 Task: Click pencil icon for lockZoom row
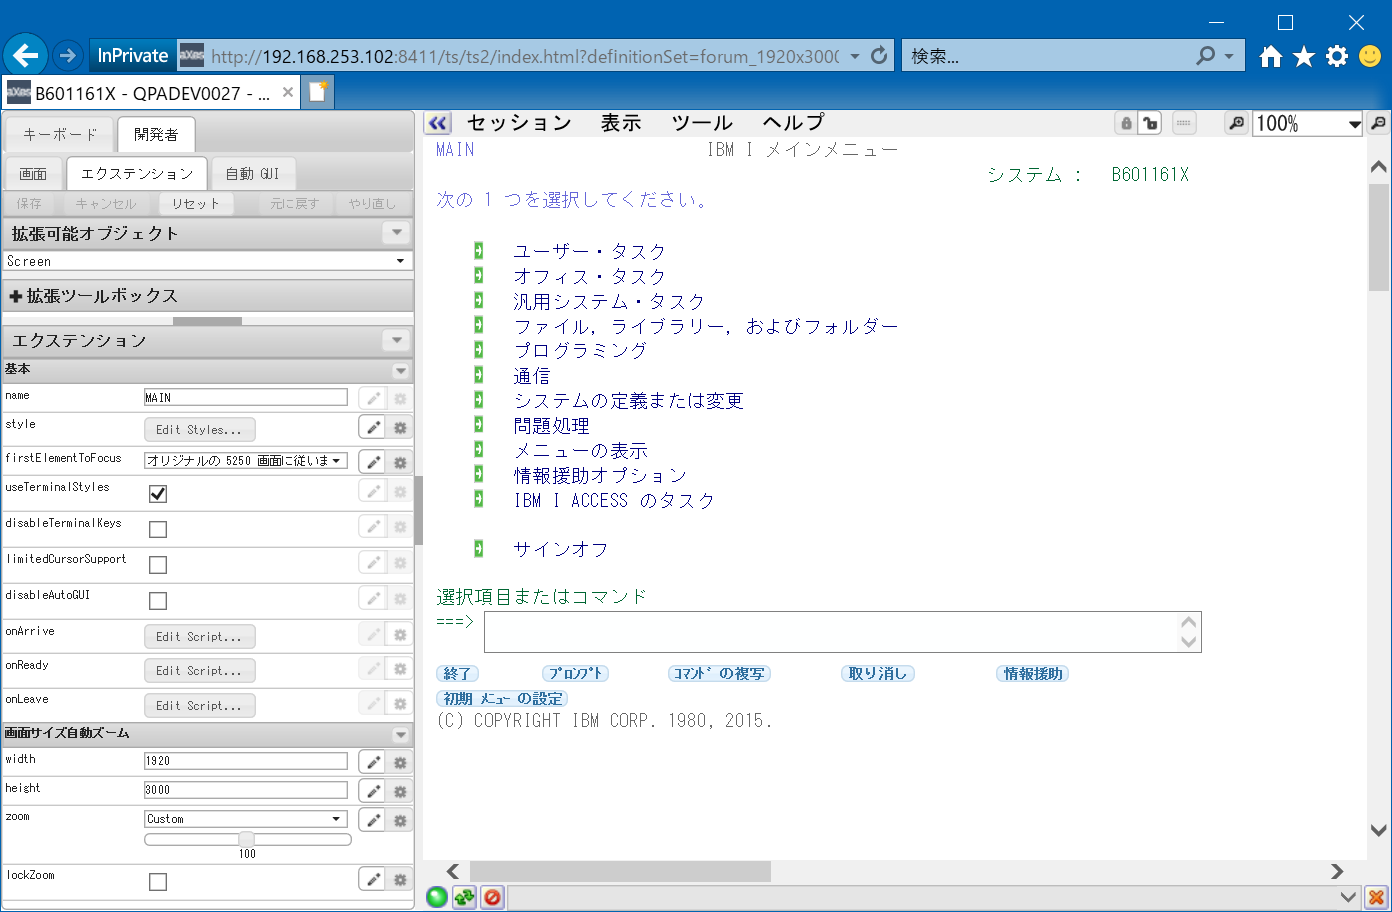pyautogui.click(x=372, y=879)
